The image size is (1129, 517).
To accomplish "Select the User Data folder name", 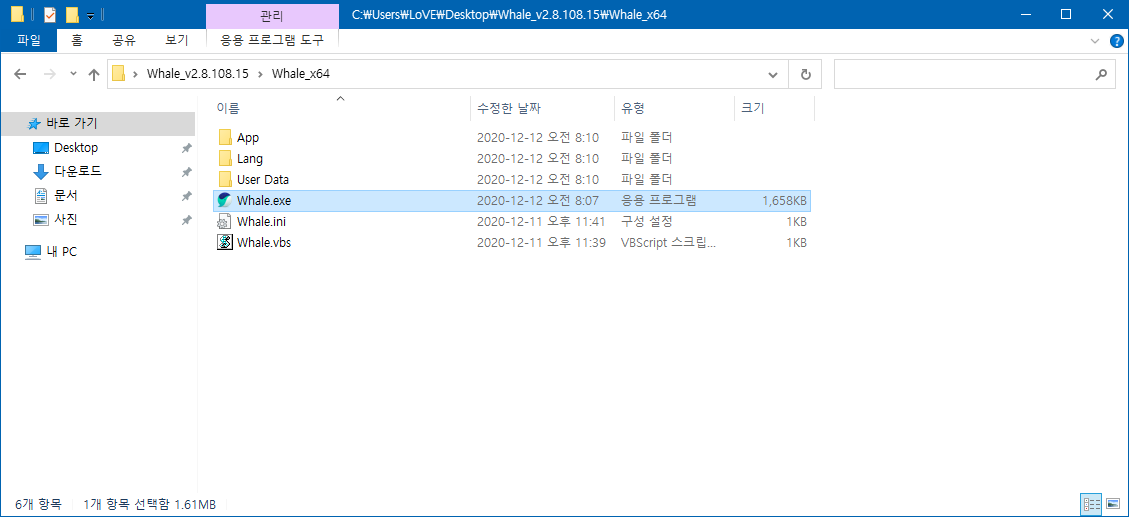I will [x=263, y=179].
